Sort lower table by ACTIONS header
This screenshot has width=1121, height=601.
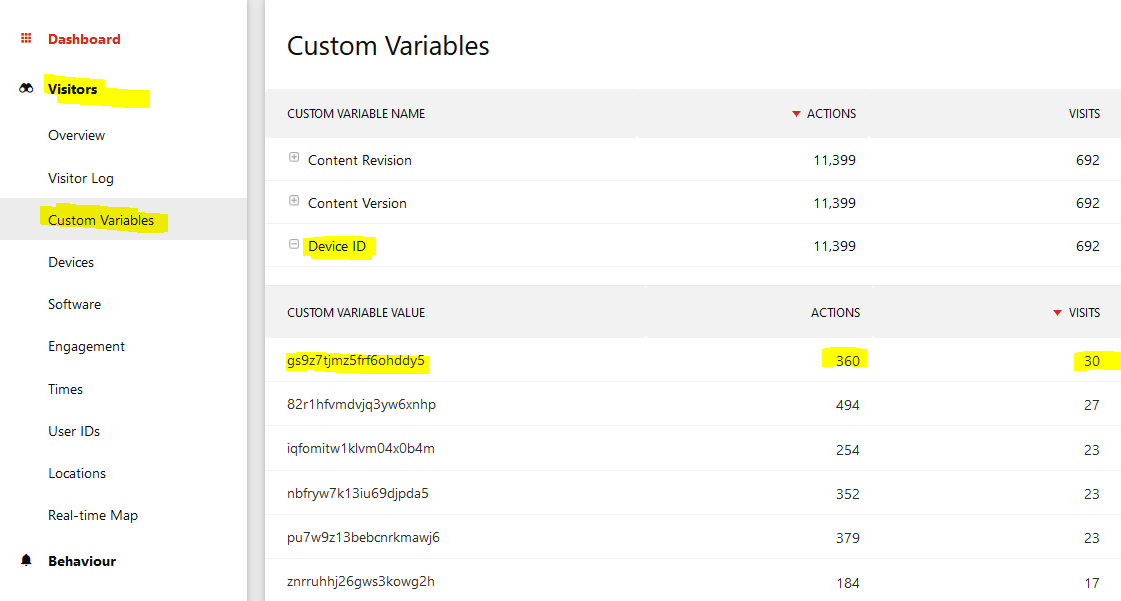[835, 313]
